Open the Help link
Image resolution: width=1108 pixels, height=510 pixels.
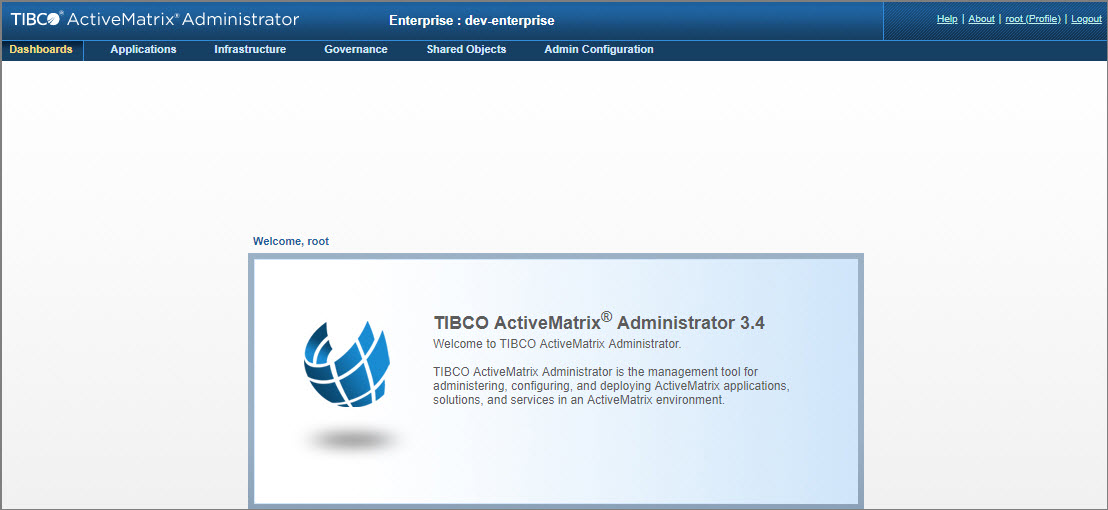tap(947, 19)
